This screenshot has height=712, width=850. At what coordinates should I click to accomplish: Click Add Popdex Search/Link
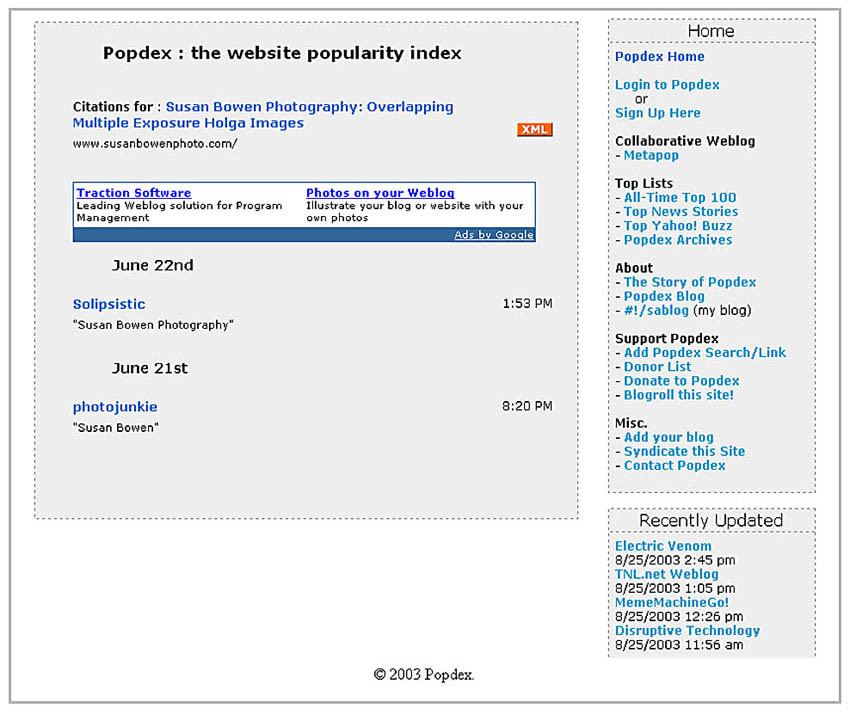tap(704, 352)
